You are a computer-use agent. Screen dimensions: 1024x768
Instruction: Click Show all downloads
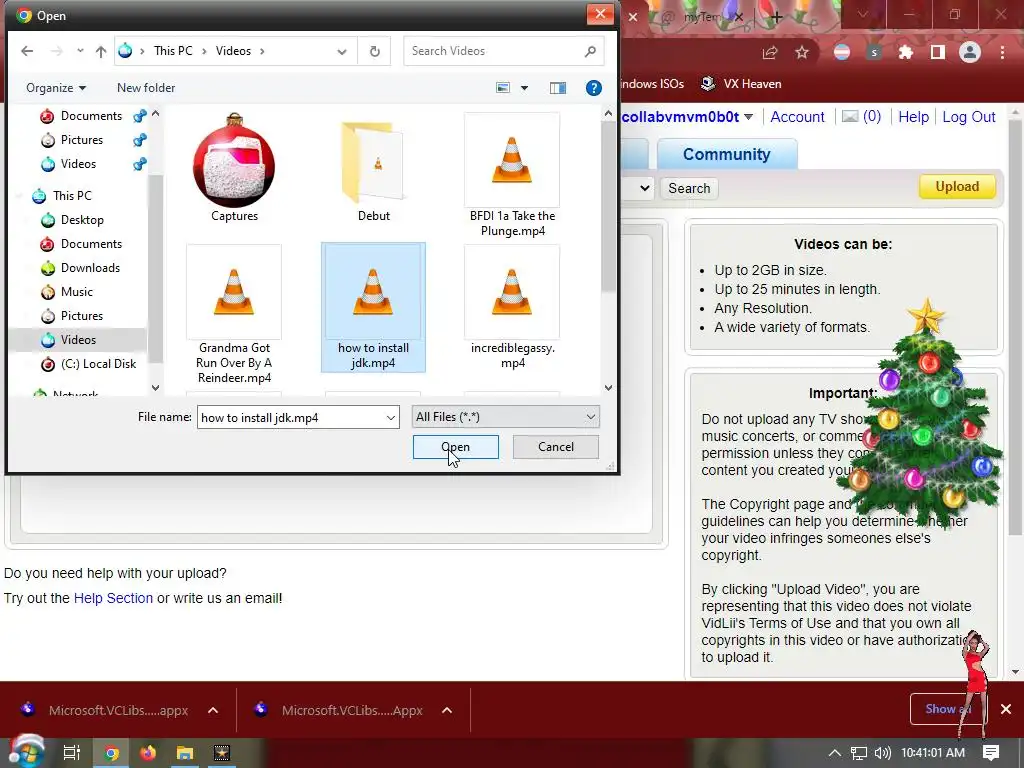[948, 709]
